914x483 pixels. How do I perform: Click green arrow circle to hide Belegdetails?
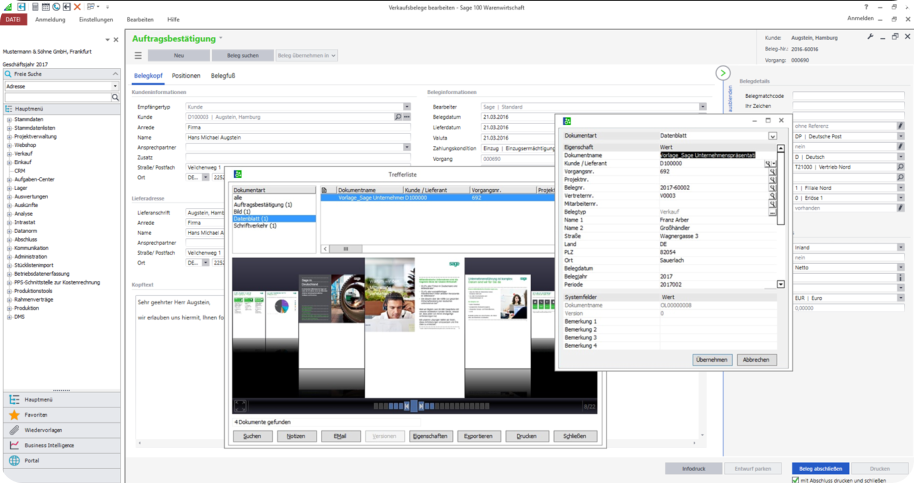pyautogui.click(x=723, y=73)
